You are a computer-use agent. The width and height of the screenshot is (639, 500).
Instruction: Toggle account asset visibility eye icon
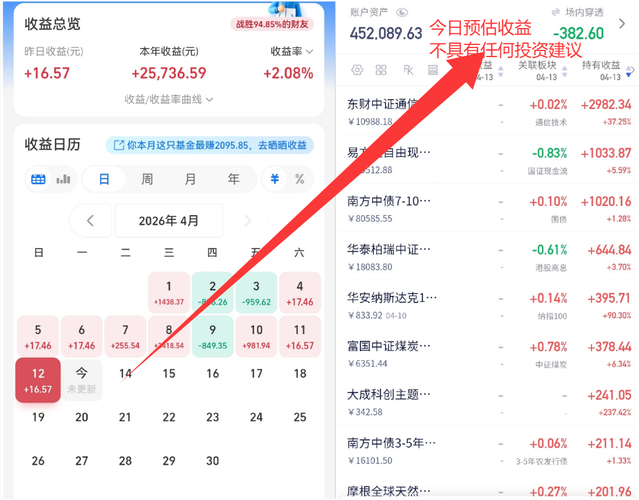point(402,13)
